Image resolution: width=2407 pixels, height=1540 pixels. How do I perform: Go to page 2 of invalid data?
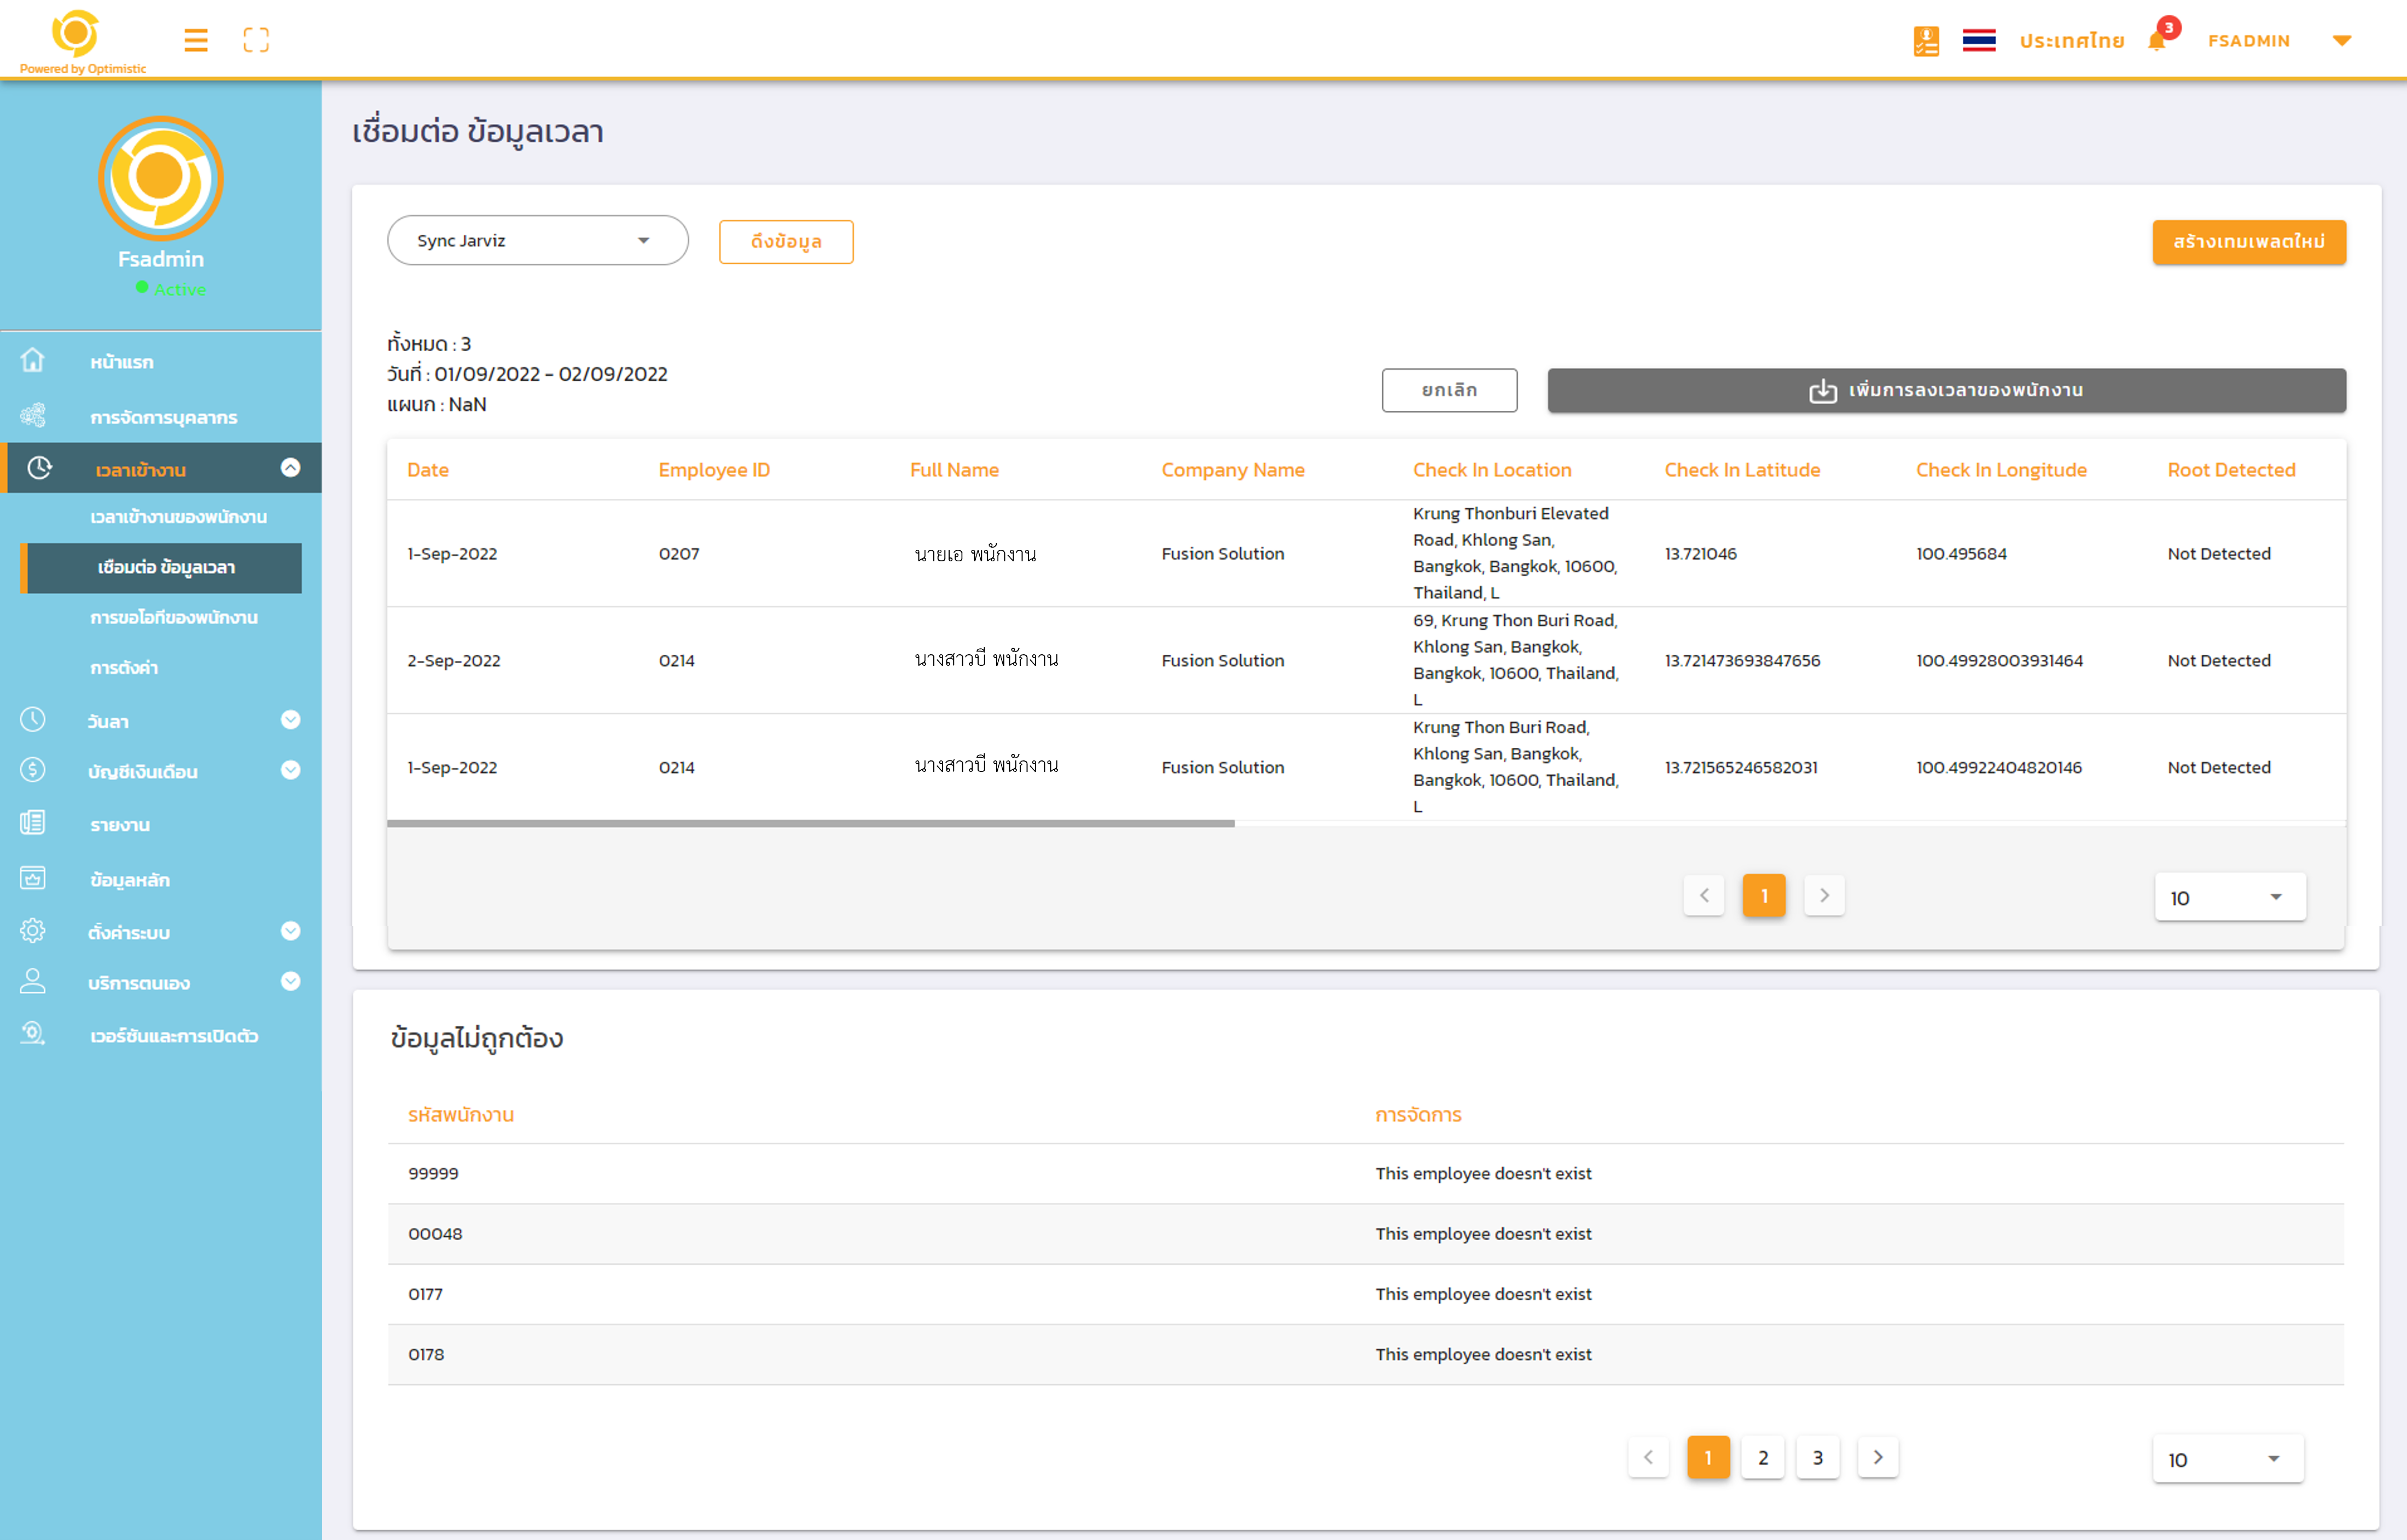(1763, 1457)
